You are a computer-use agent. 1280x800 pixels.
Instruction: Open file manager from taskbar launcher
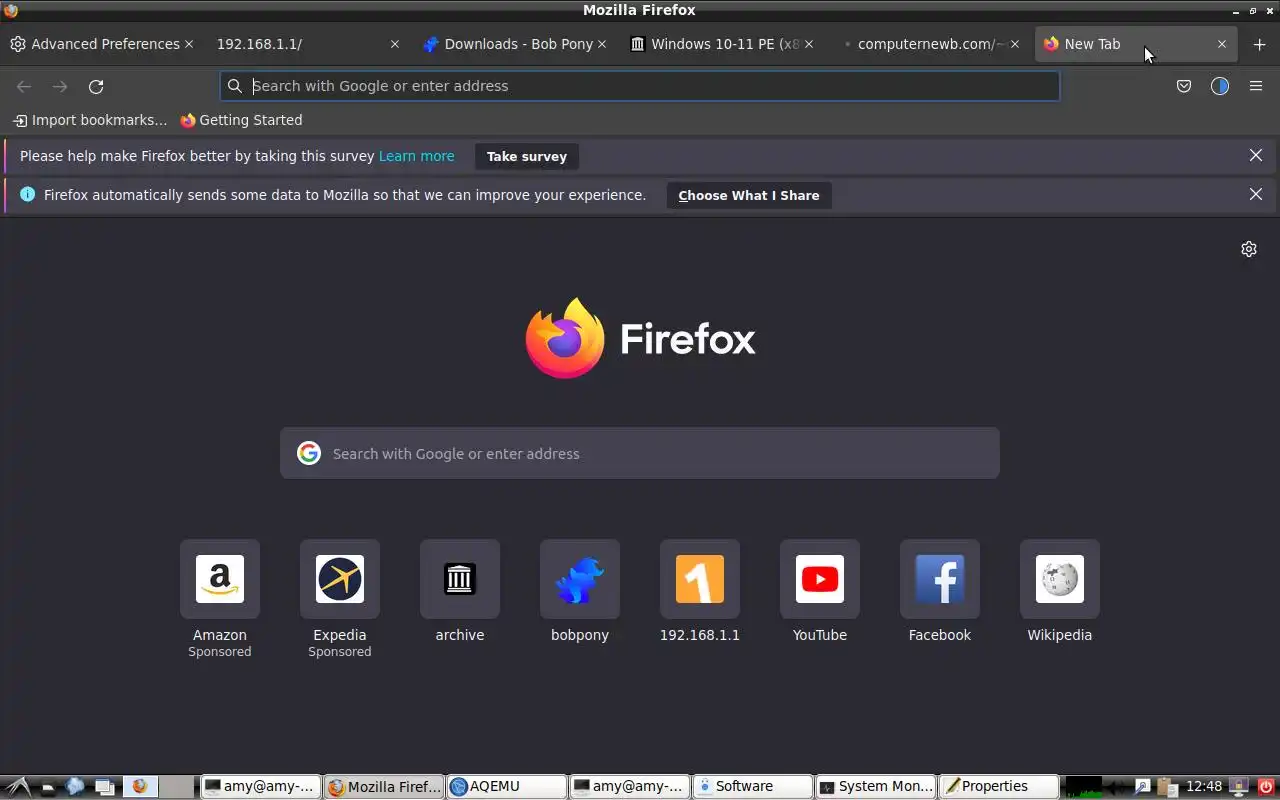click(48, 787)
